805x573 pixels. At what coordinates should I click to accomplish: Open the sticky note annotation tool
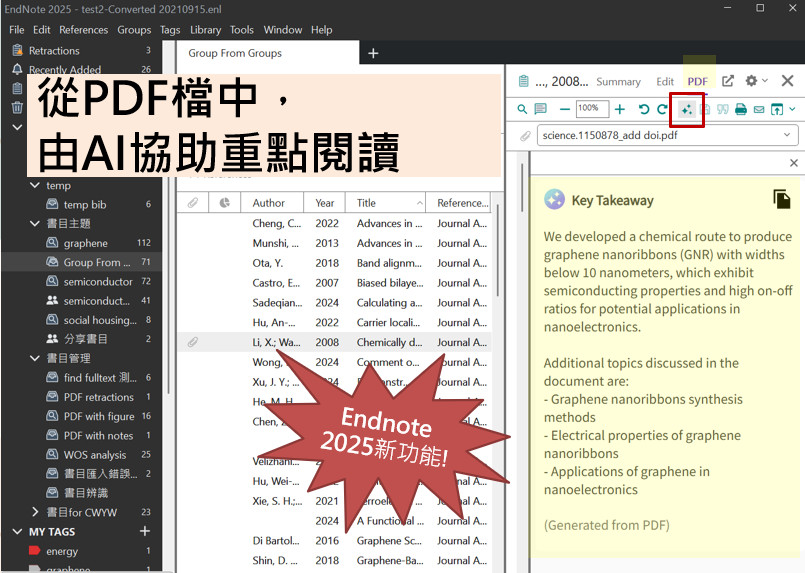pos(540,109)
